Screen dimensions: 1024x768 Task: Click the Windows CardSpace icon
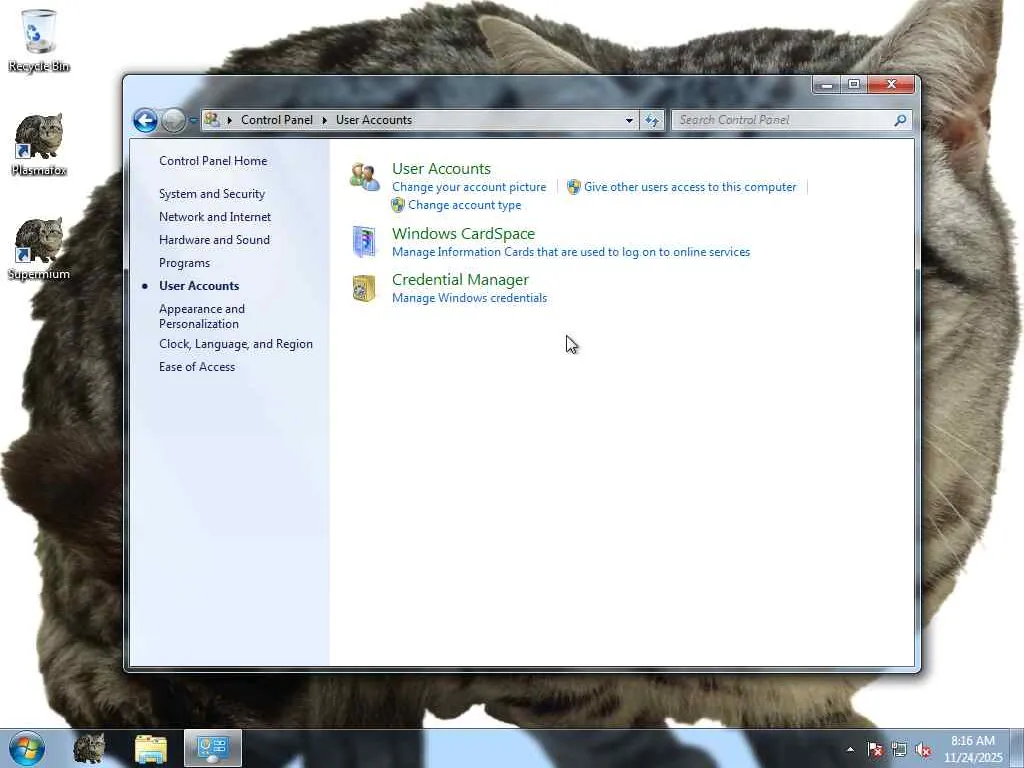tap(364, 242)
